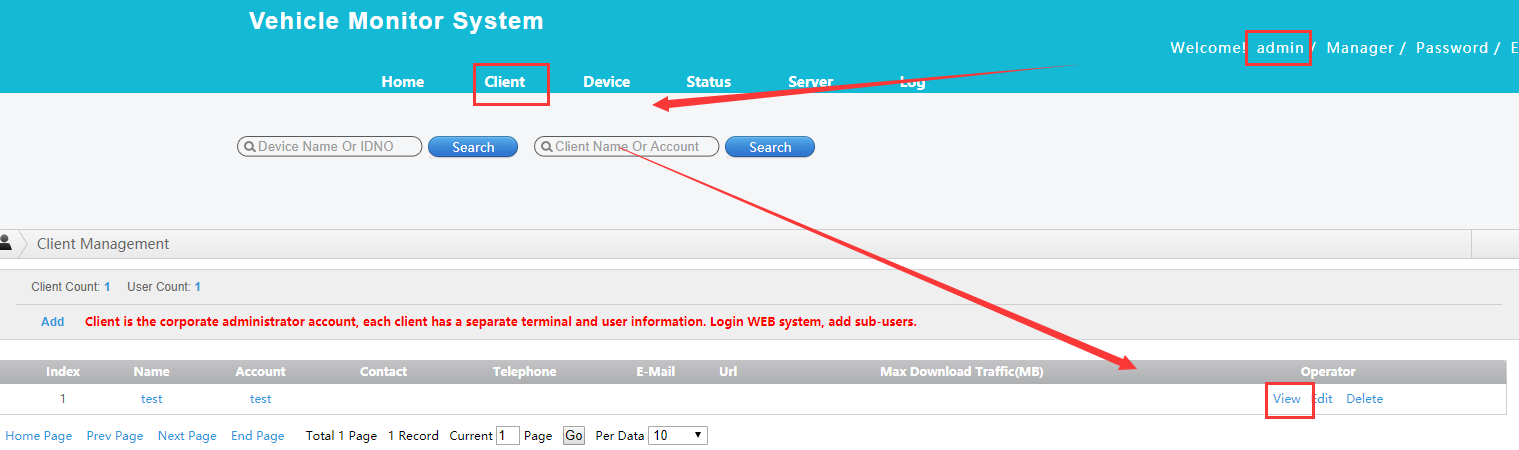Click the user icon beside Client Management
1519x450 pixels.
tap(5, 242)
